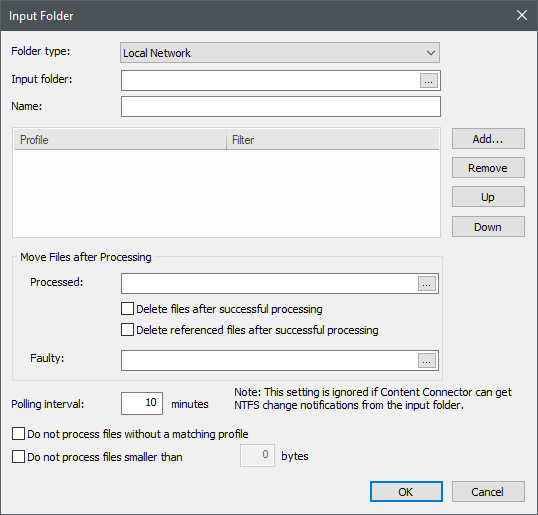Click the Profile column header
This screenshot has height=515, width=538.
pos(120,140)
